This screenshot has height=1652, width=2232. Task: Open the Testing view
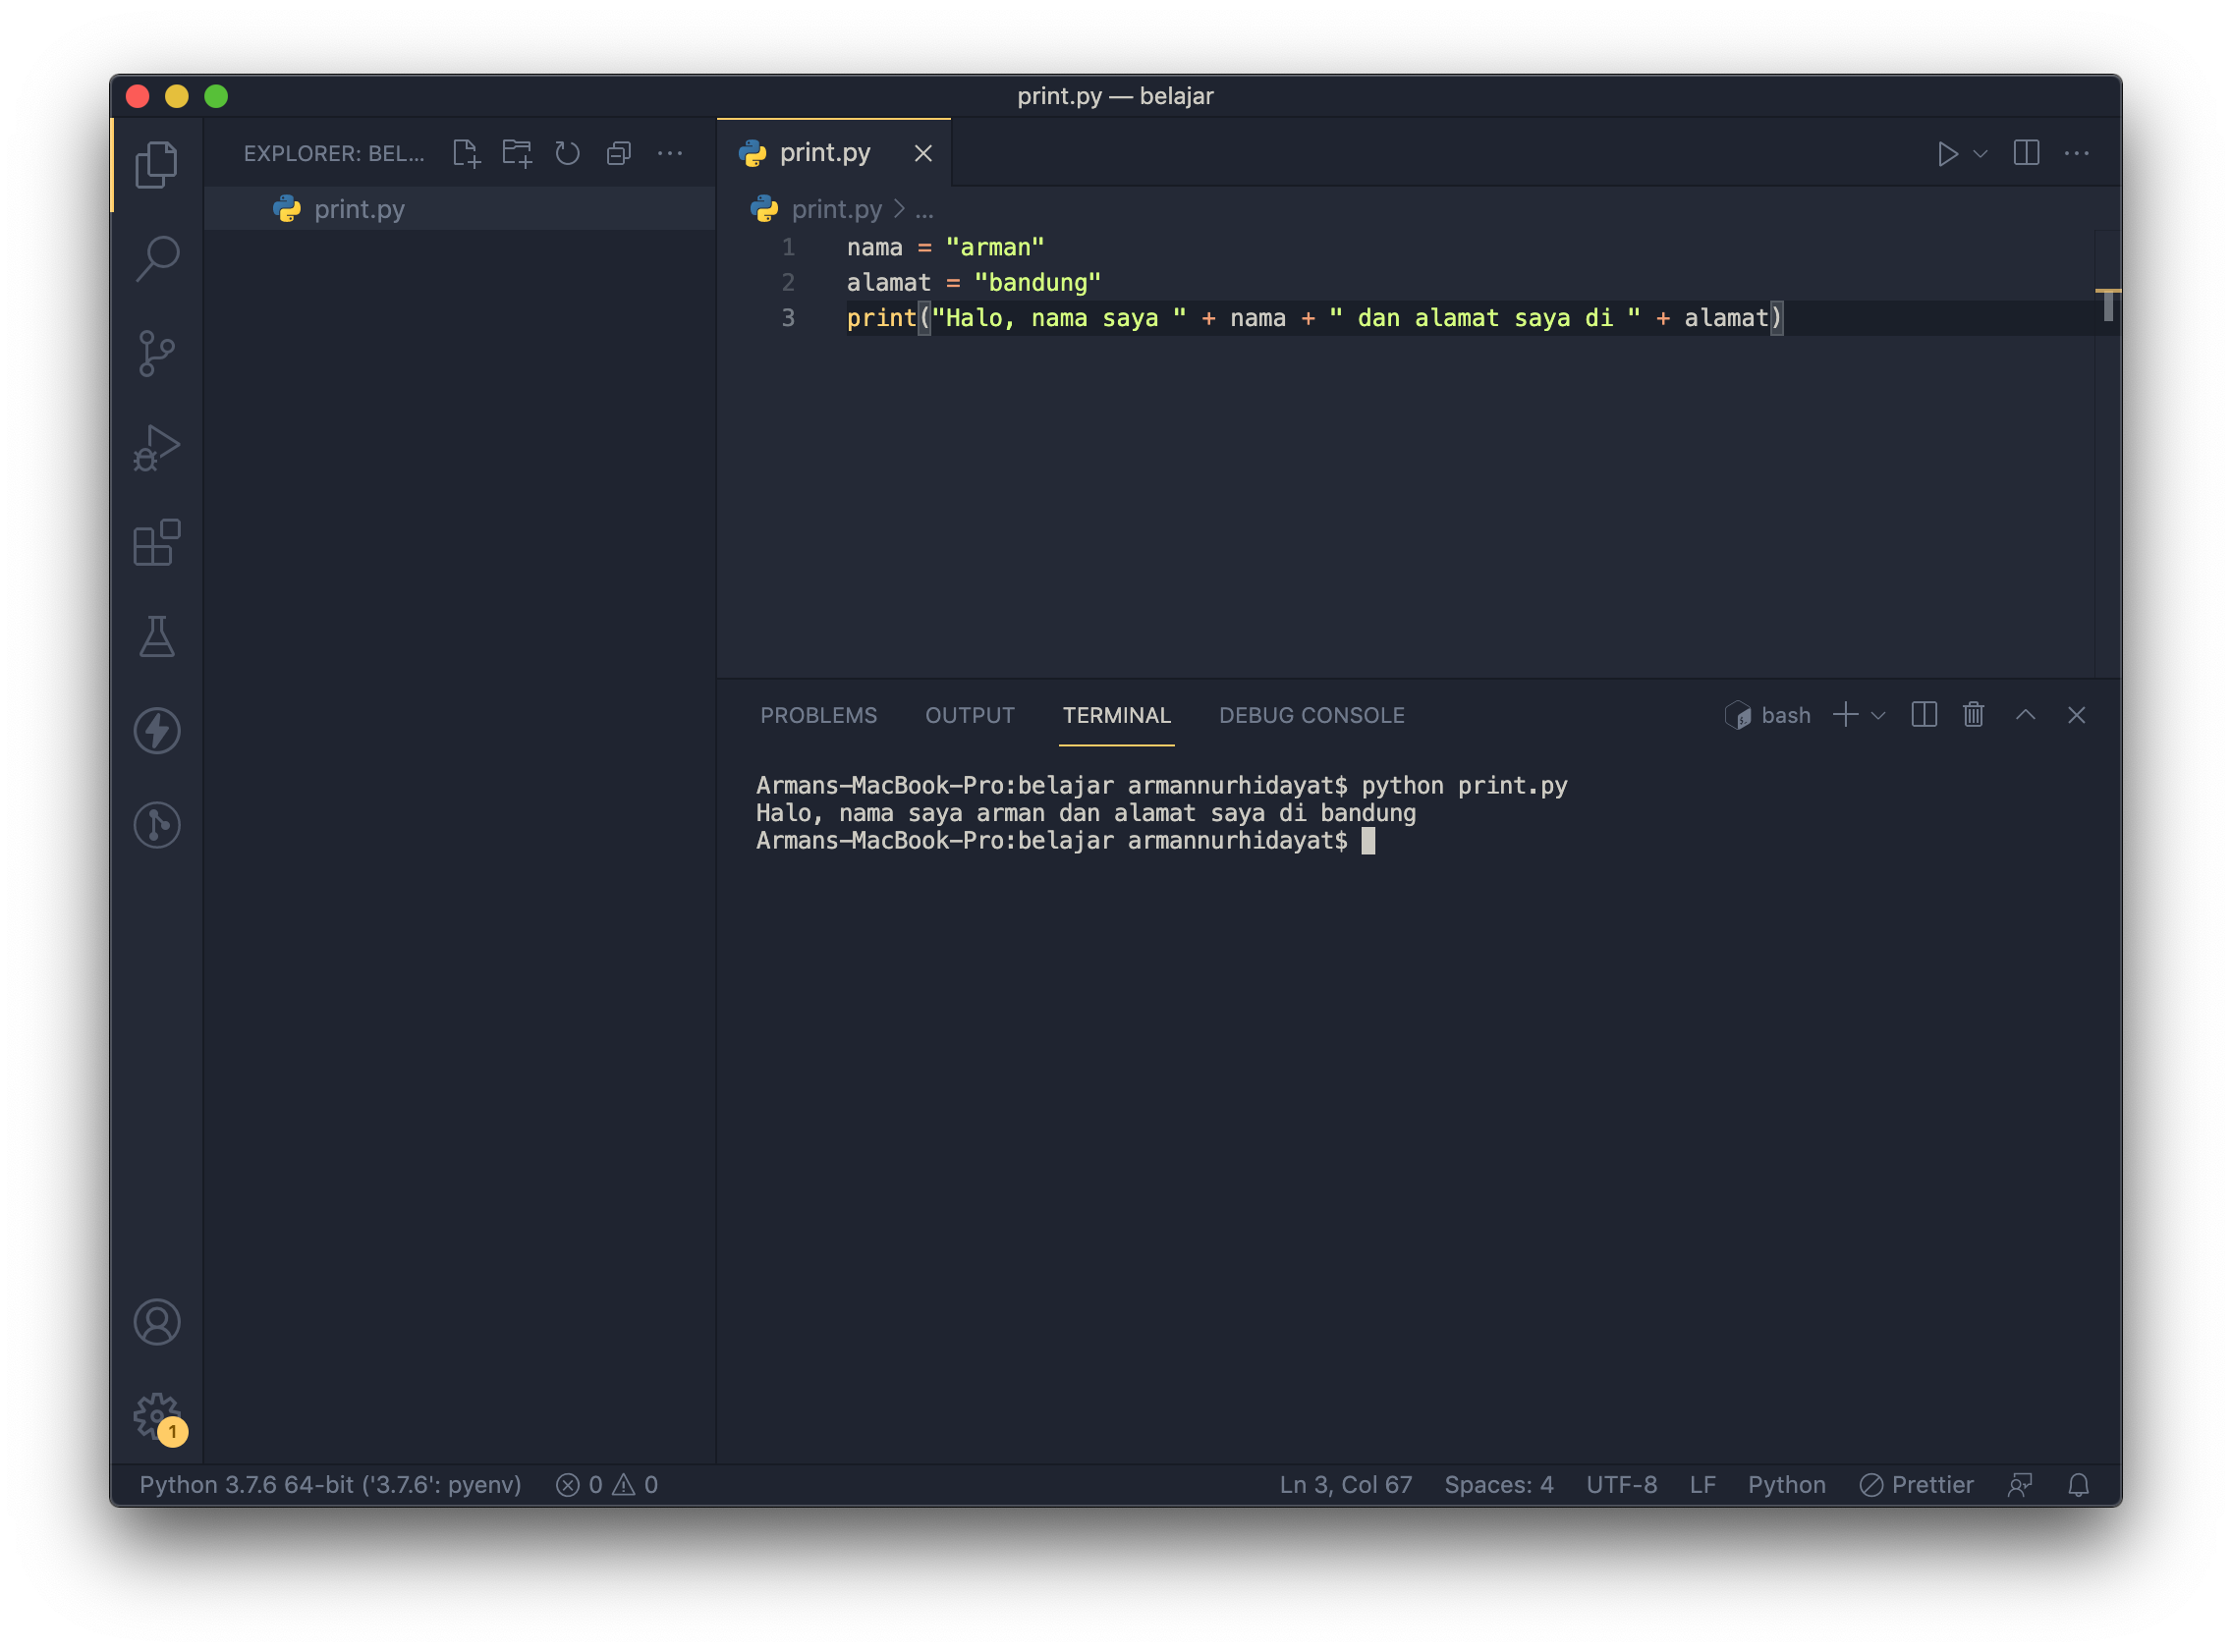tap(158, 637)
